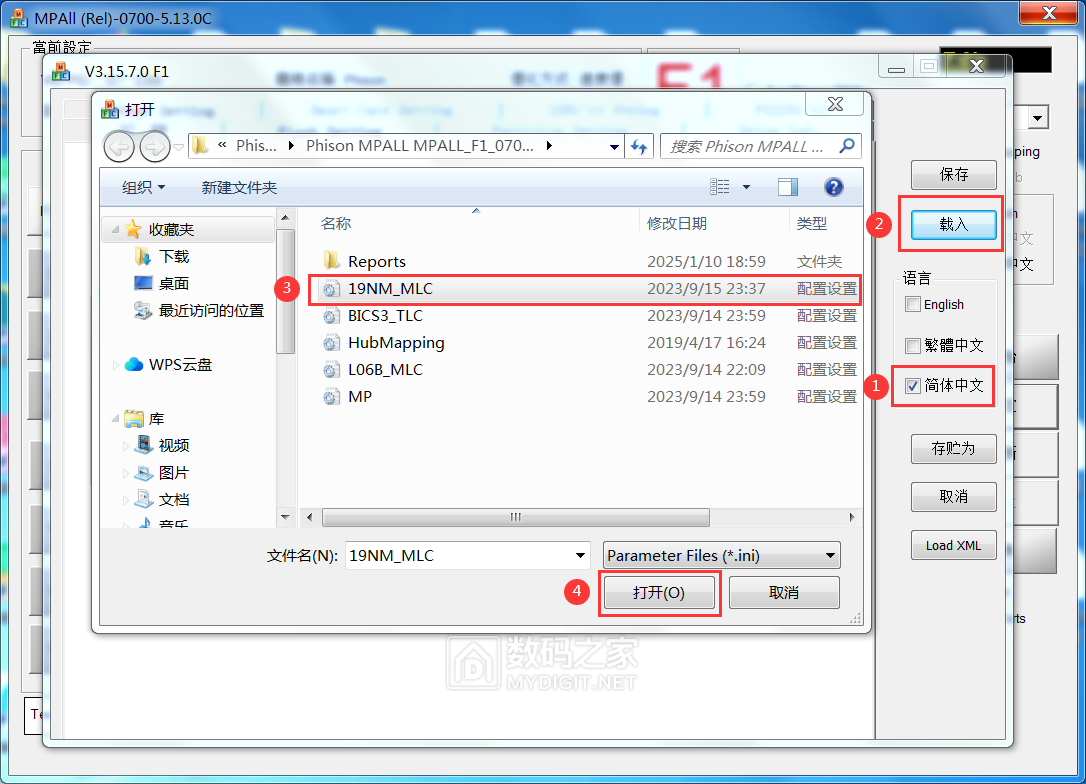Enable the 繁體中文 language checkbox
Viewport: 1086px width, 784px height.
(x=913, y=345)
